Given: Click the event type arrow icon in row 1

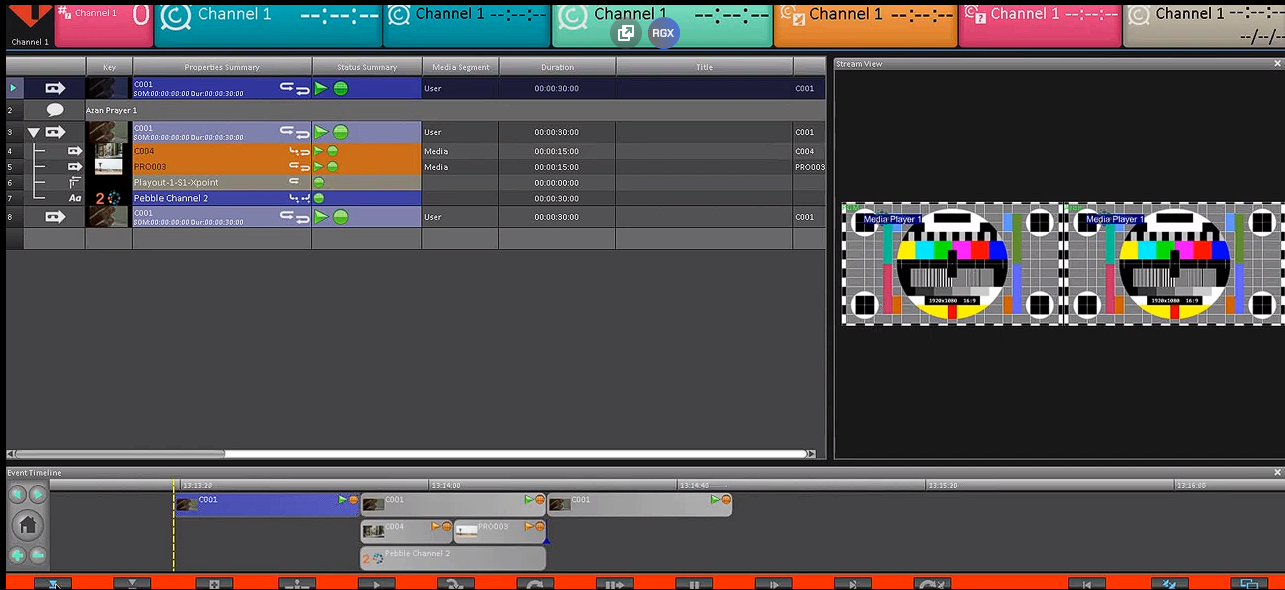Looking at the screenshot, I should click(55, 88).
